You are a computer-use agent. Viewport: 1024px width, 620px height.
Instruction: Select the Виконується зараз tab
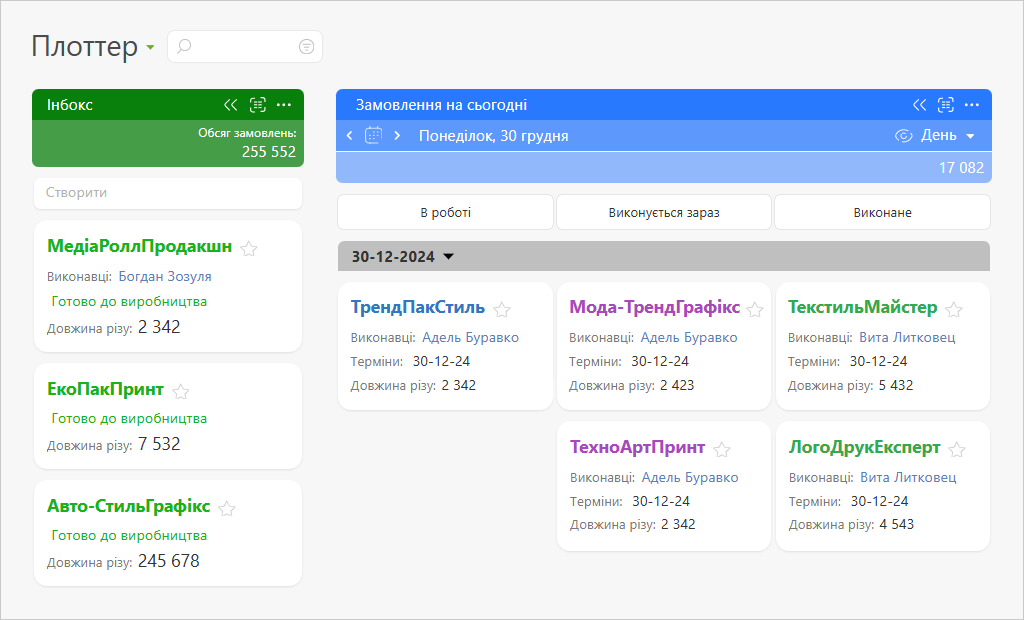664,212
